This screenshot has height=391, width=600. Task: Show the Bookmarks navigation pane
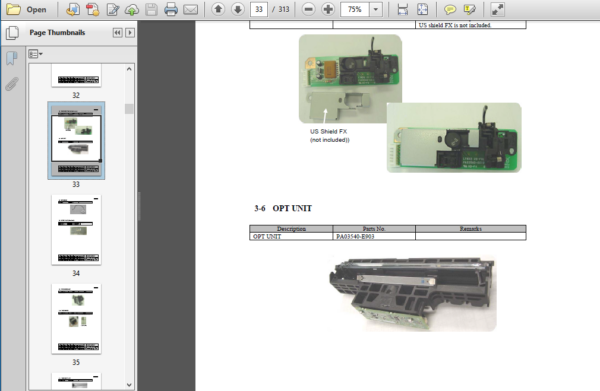pos(12,58)
